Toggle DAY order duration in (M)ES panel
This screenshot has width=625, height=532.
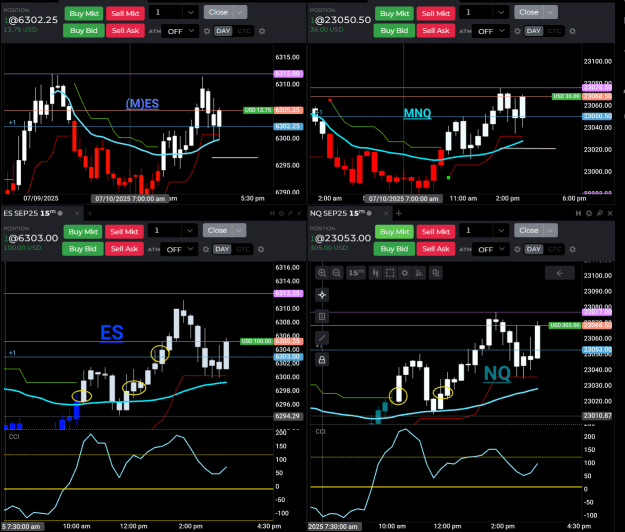(x=223, y=31)
